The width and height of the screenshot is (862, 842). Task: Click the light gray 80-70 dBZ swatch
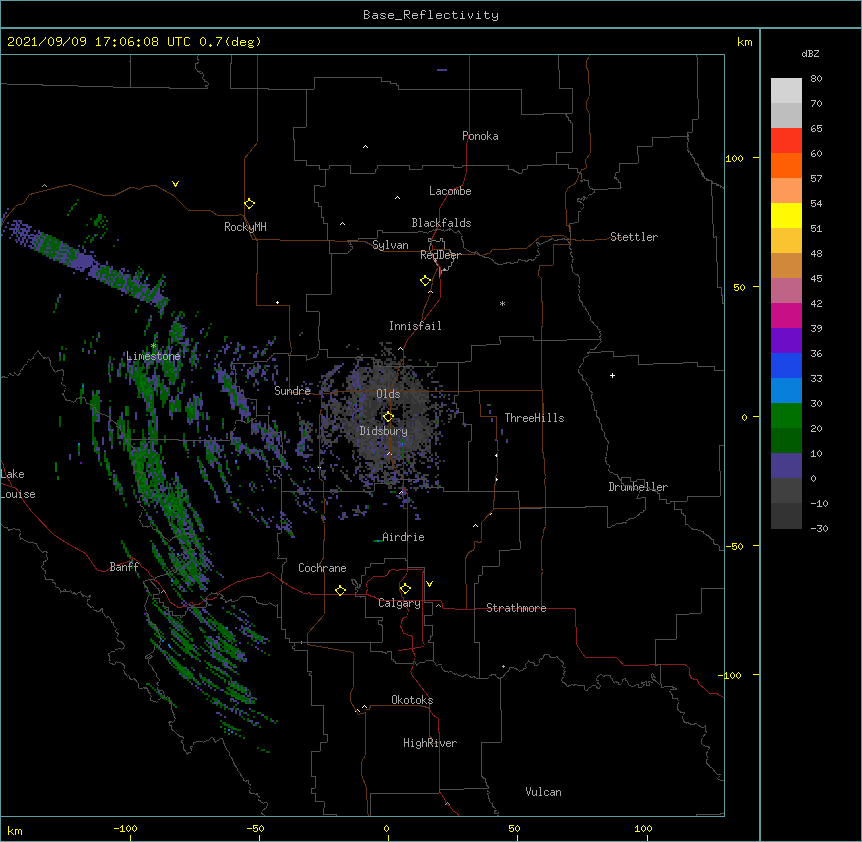coord(786,91)
